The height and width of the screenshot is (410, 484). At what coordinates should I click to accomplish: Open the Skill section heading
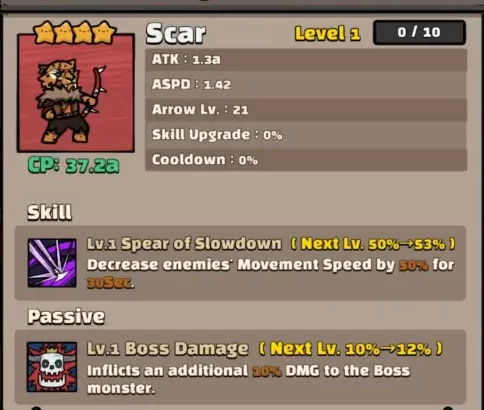(49, 212)
